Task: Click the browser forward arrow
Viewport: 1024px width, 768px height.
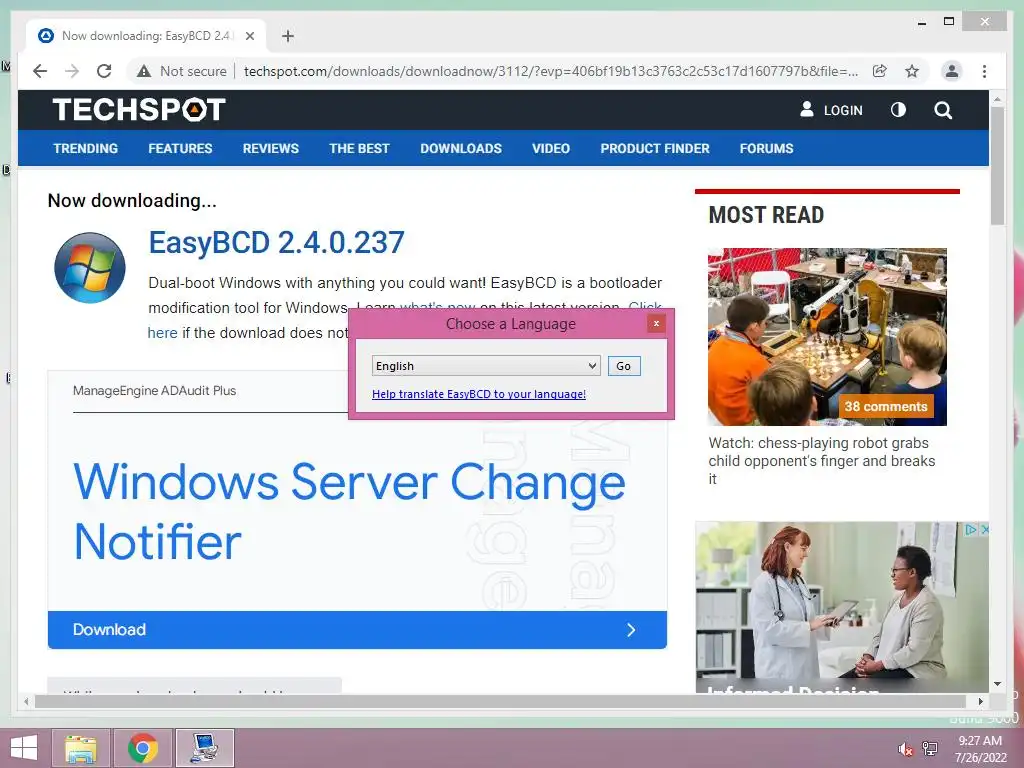Action: point(72,71)
